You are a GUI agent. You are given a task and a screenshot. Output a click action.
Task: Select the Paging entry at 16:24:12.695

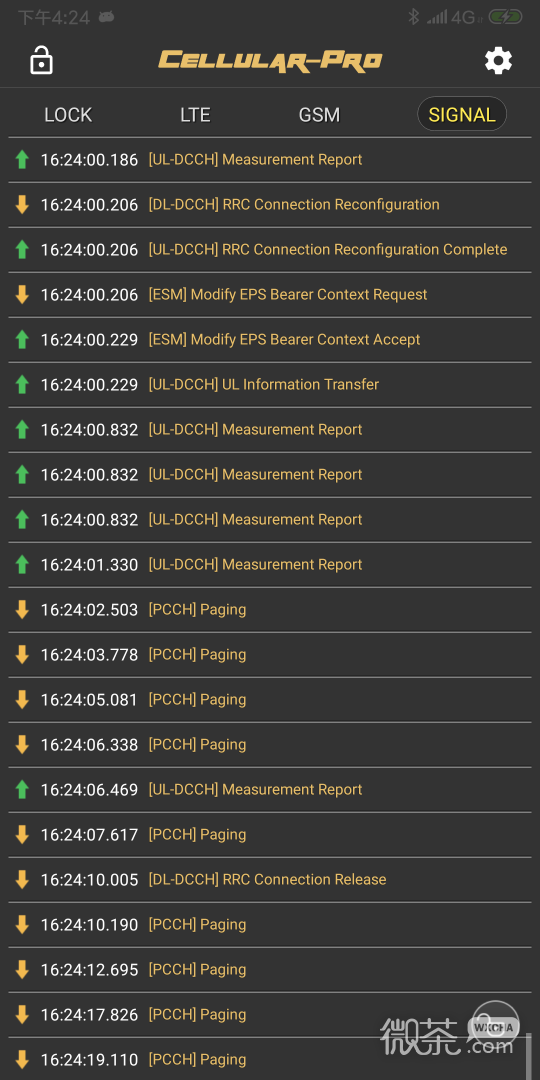[270, 970]
